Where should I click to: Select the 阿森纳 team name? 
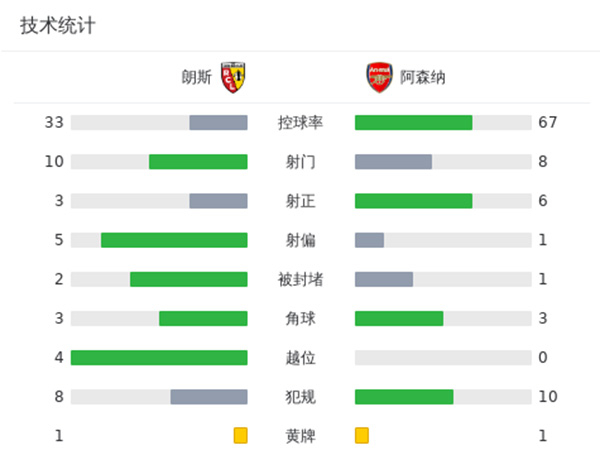coord(422,77)
